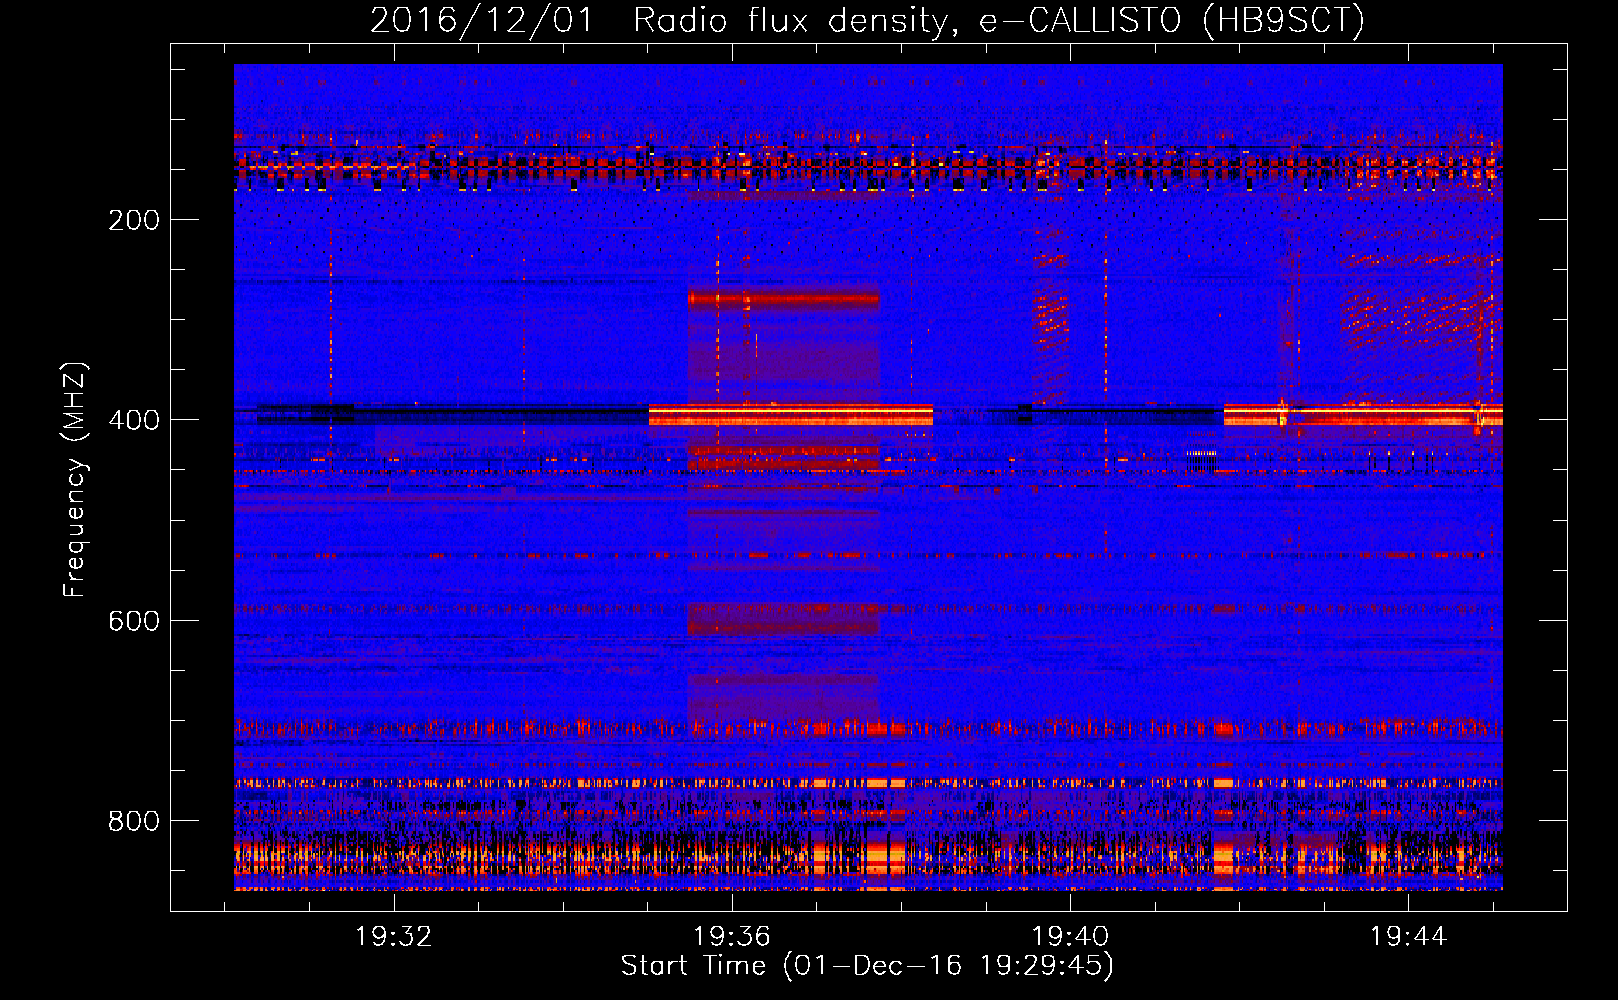Click the 'Start Time (01-Dec-16 19:29:45)' axis label

pos(867,966)
